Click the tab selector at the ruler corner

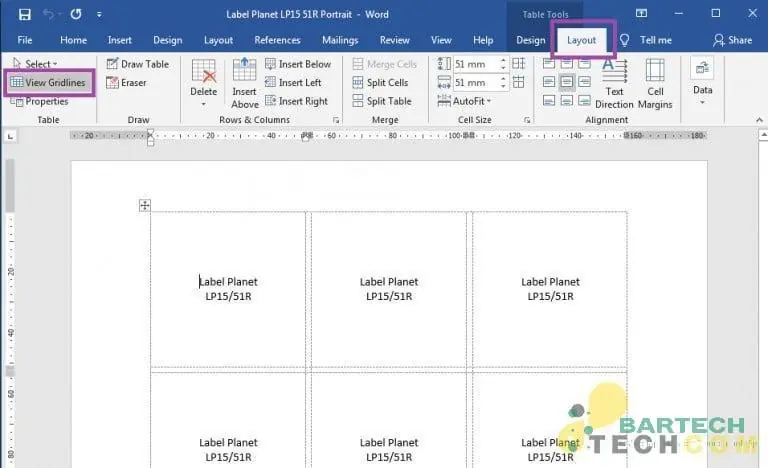10,136
